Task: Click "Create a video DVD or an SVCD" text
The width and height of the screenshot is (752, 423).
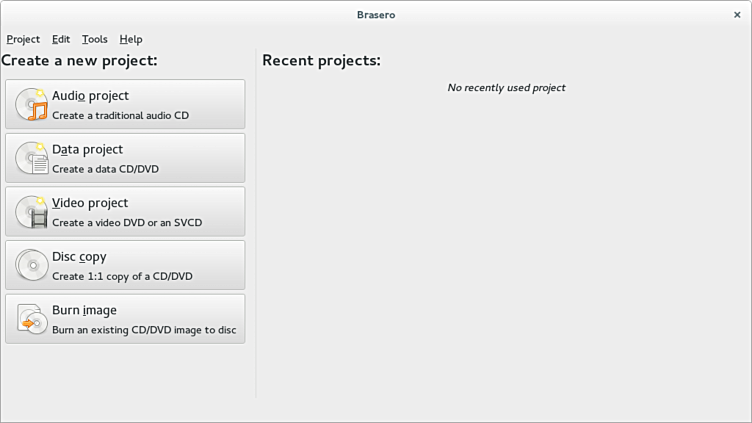Action: click(x=127, y=222)
